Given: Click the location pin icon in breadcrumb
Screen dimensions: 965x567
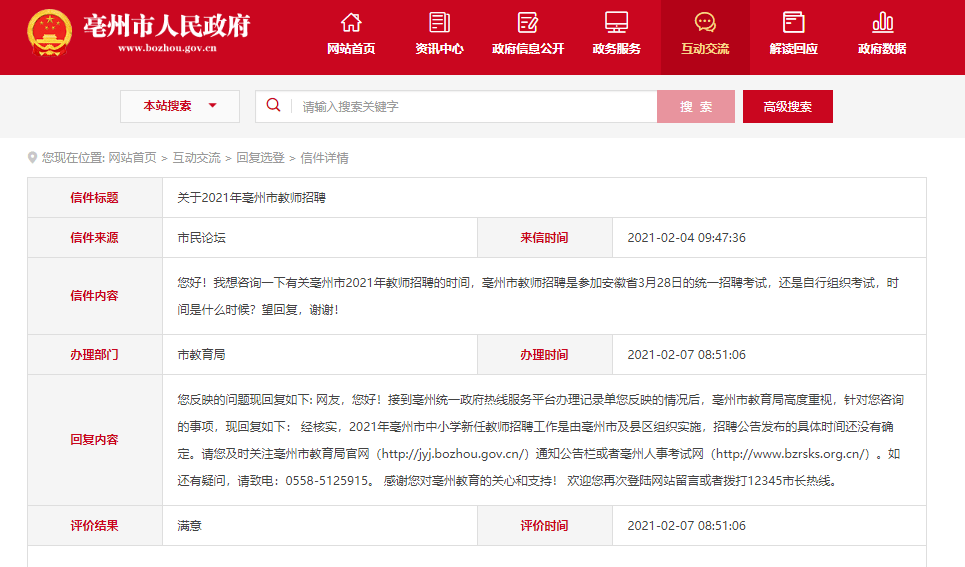Looking at the screenshot, I should tap(32, 158).
